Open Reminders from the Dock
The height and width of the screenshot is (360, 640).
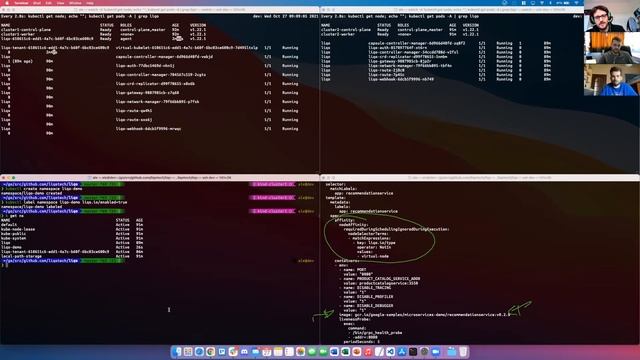[x=289, y=351]
